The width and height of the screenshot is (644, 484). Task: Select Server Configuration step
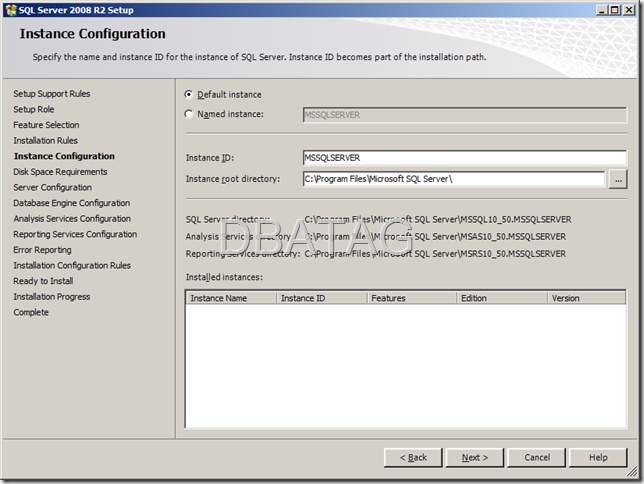coord(53,187)
